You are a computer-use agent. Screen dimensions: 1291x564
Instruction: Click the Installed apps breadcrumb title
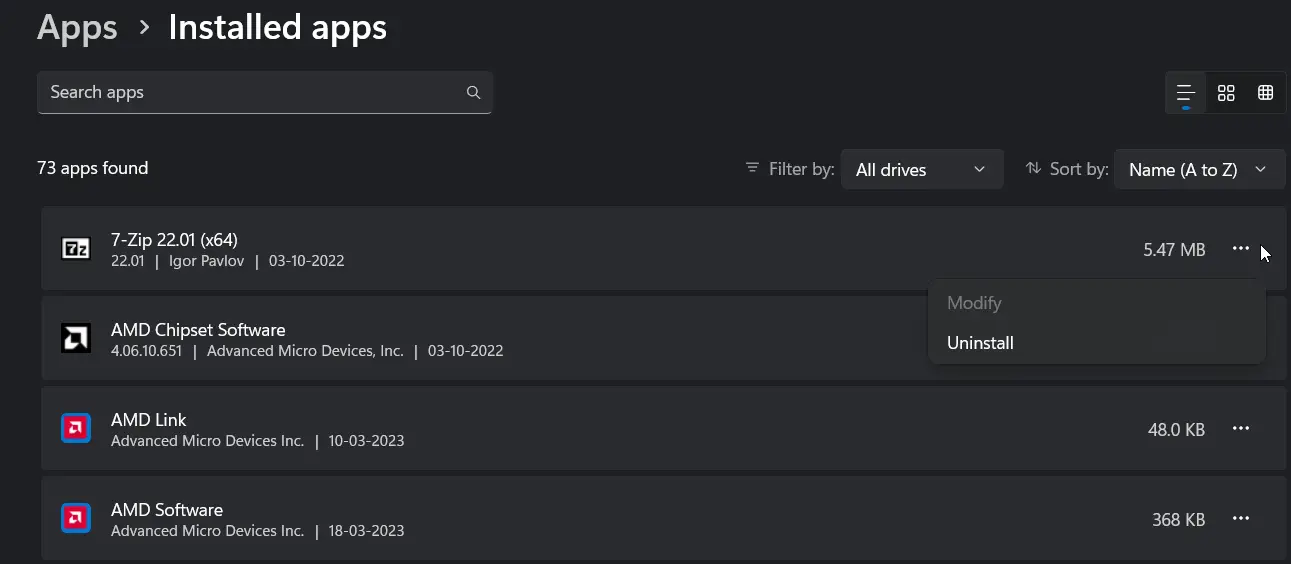coord(277,27)
